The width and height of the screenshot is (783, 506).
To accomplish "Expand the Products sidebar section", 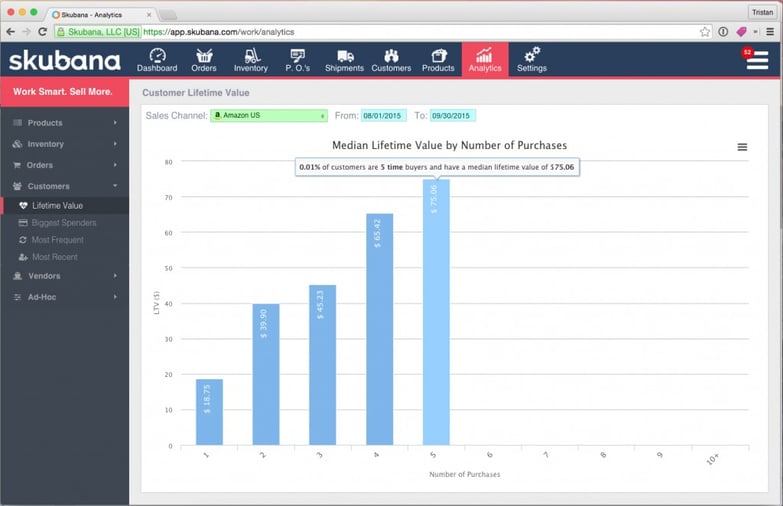I will (x=64, y=123).
